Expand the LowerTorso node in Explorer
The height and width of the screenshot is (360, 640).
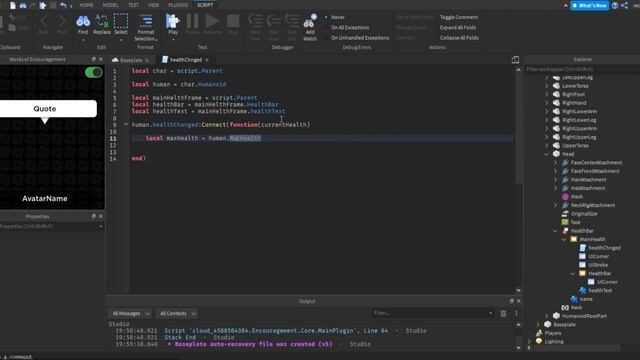click(547, 86)
